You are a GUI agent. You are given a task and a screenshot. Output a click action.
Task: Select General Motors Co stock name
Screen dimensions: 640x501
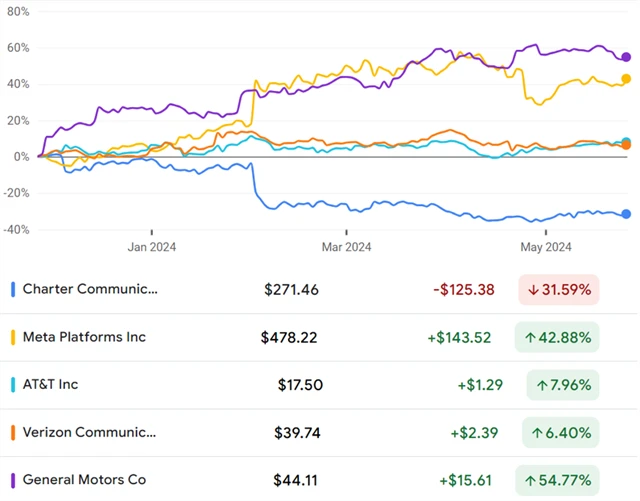coord(84,480)
